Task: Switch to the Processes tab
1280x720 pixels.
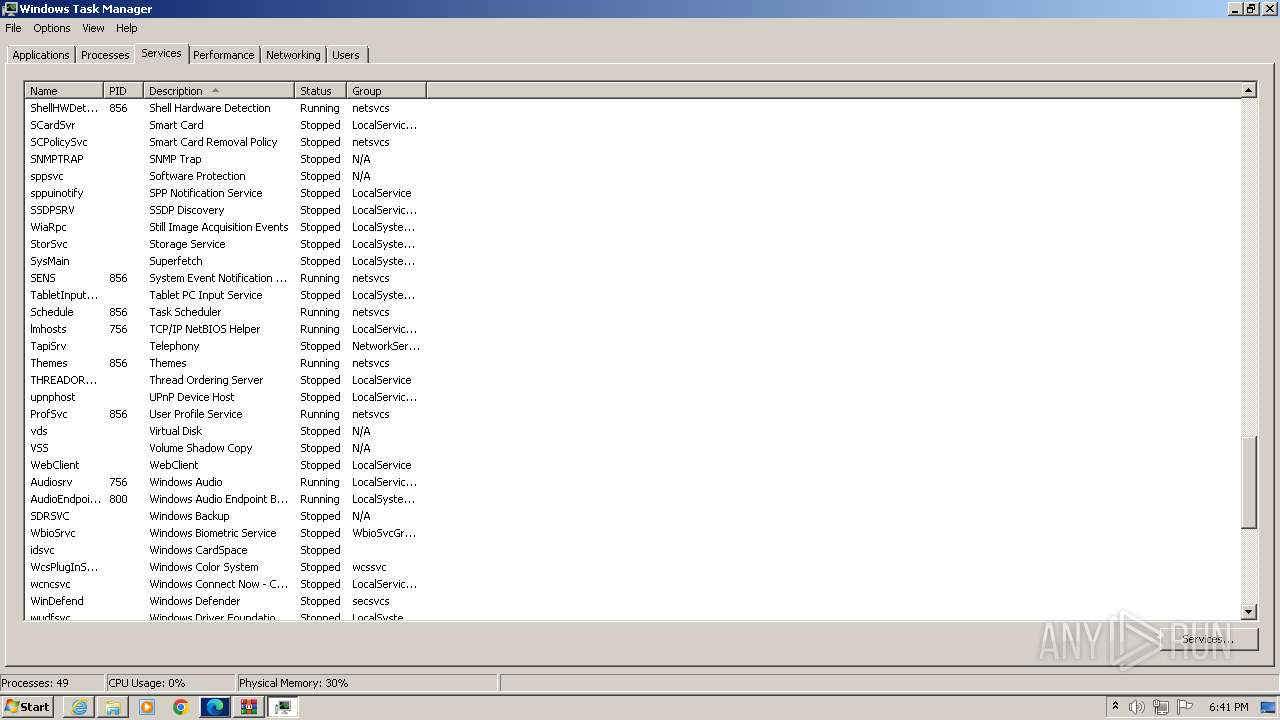Action: tap(105, 55)
